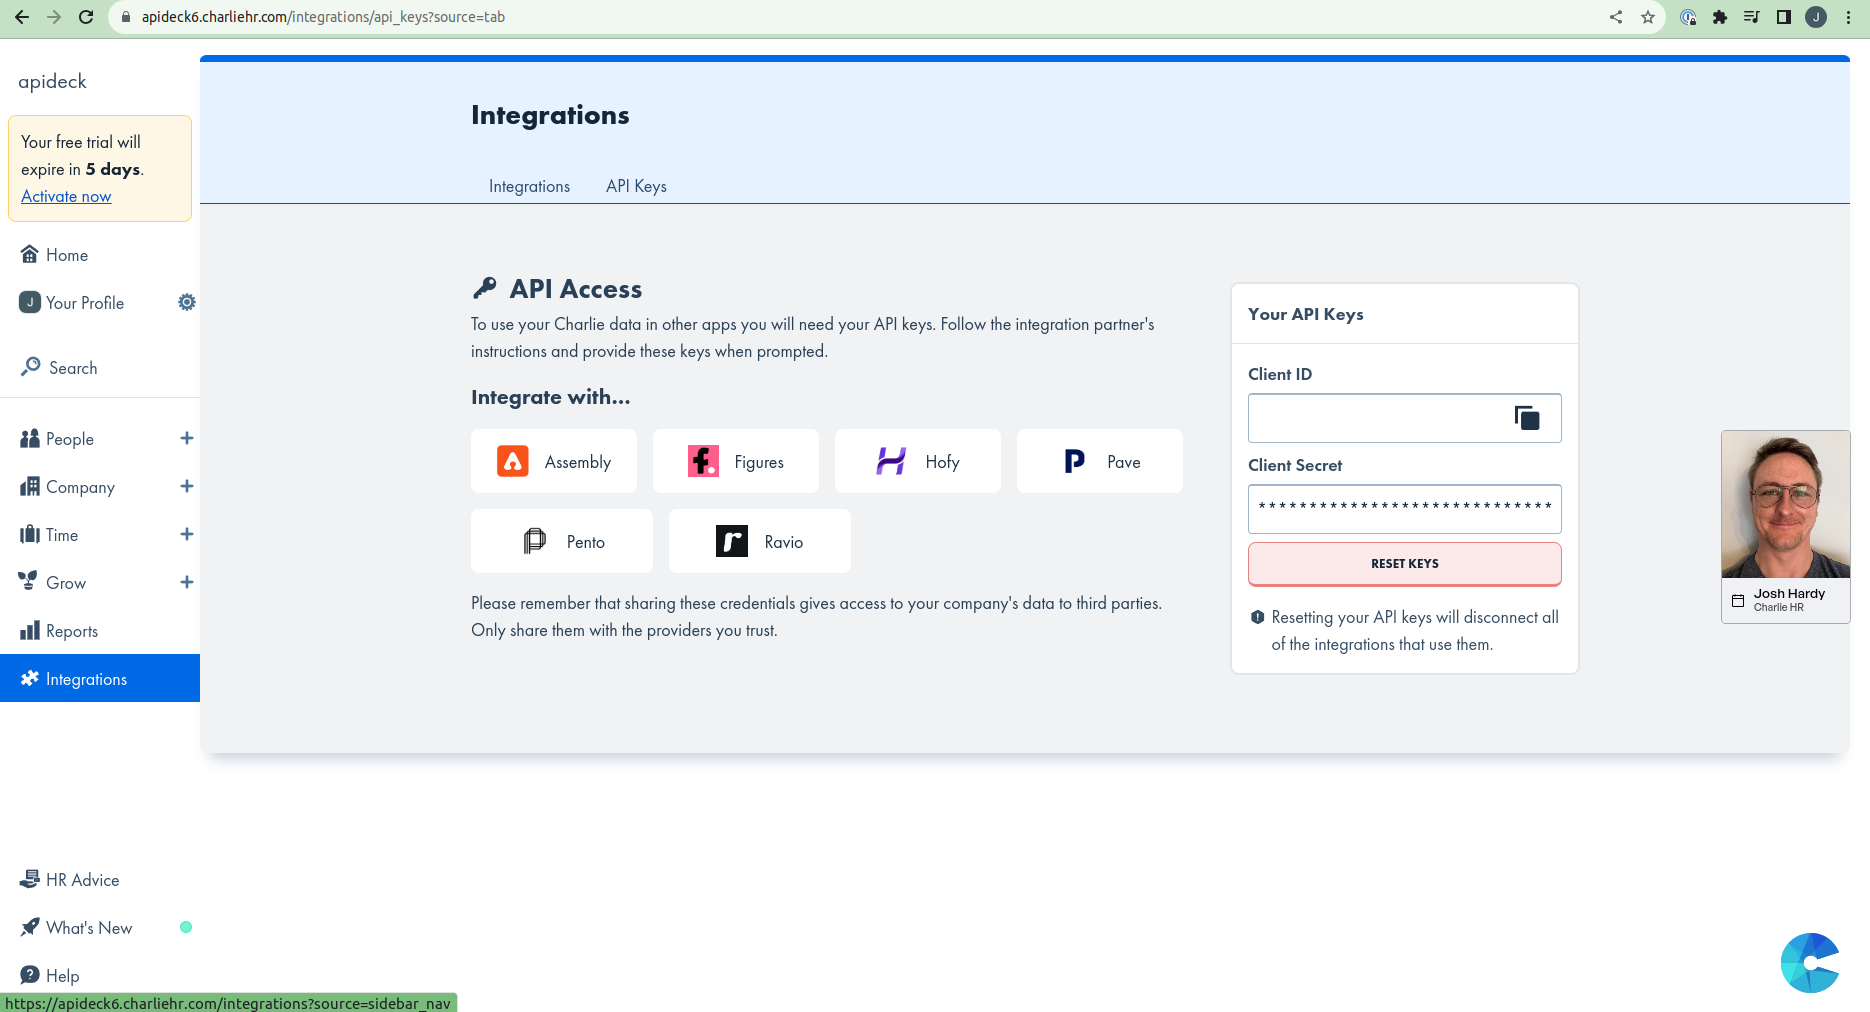The width and height of the screenshot is (1870, 1012).
Task: Open the Grow section
Action: pos(66,583)
